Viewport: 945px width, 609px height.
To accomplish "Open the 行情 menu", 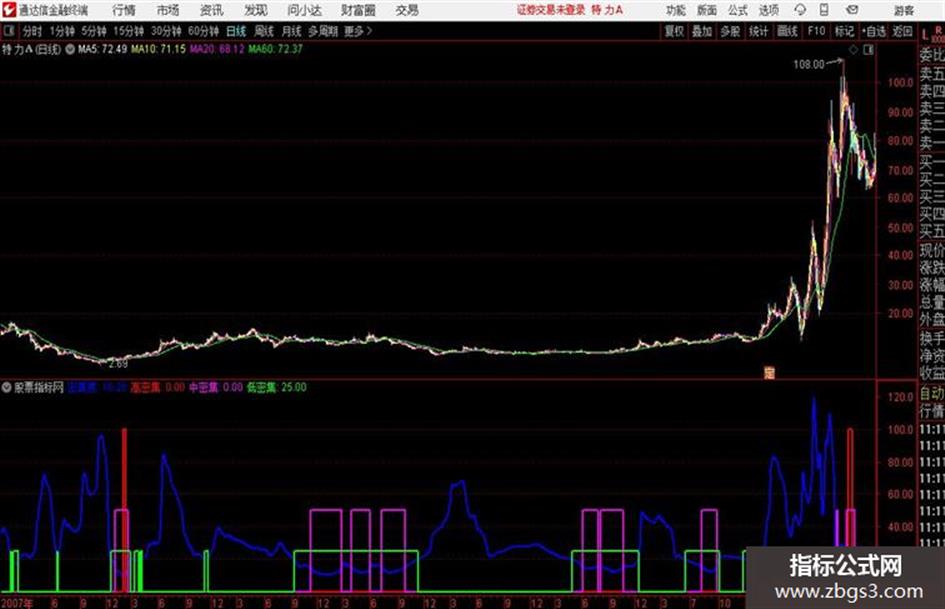I will click(x=124, y=10).
